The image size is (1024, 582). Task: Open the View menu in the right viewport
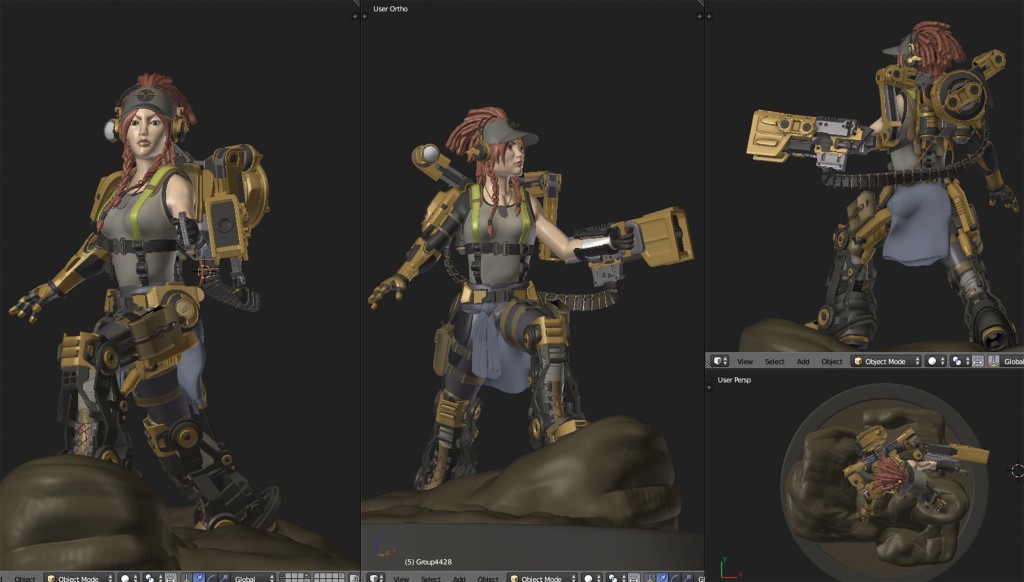(x=745, y=362)
